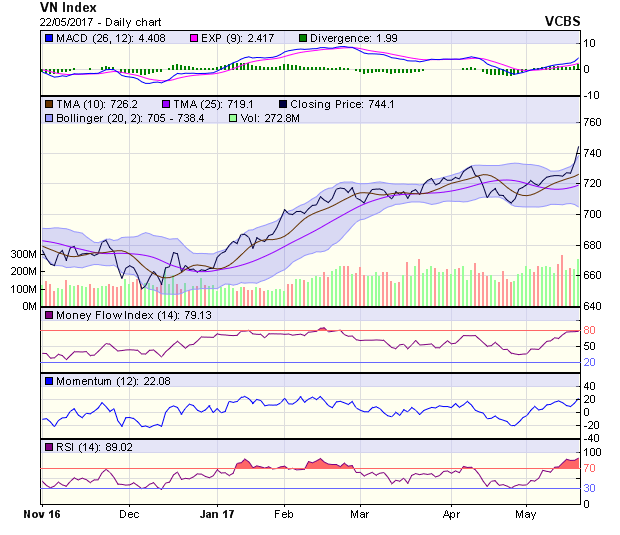Click the RSI 70 overbought level label
Image resolution: width=620 pixels, height=535 pixels.
(x=589, y=467)
